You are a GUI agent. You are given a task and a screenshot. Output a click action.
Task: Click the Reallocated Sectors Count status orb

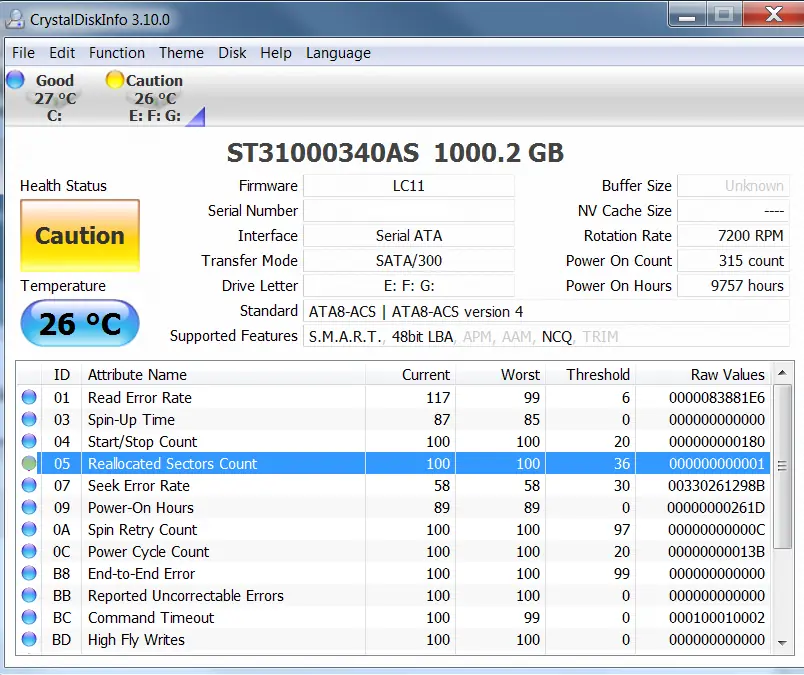[x=29, y=464]
